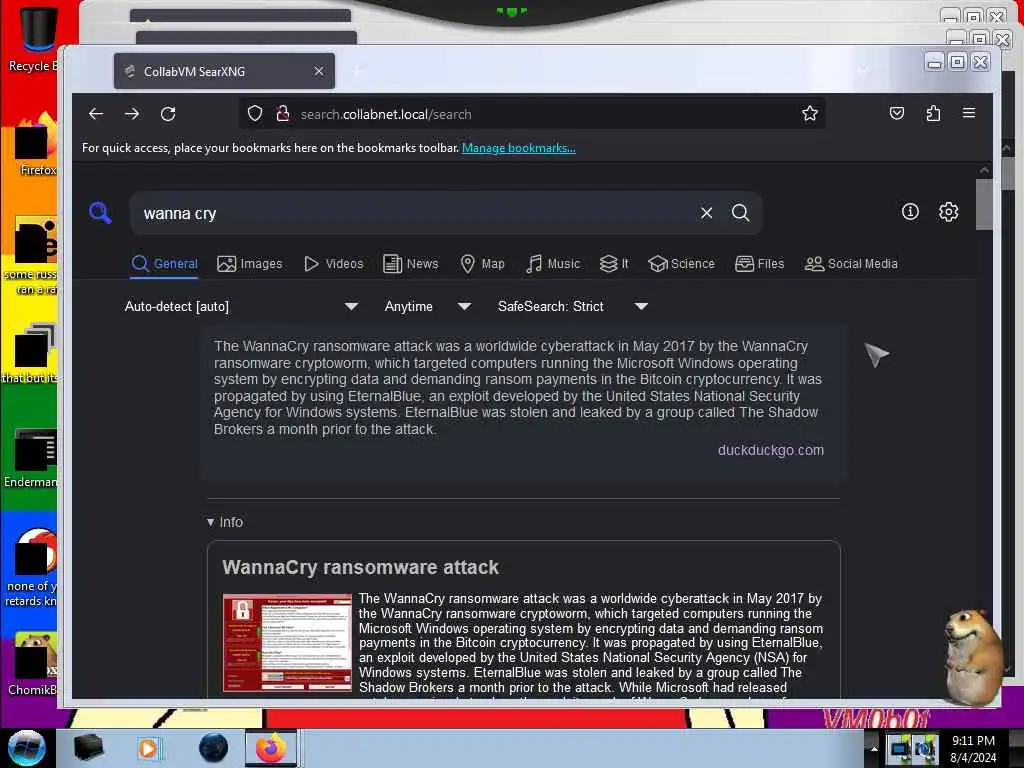The width and height of the screenshot is (1024, 768).
Task: Open WannaCry ransomware attack infobox heading
Action: pos(360,568)
